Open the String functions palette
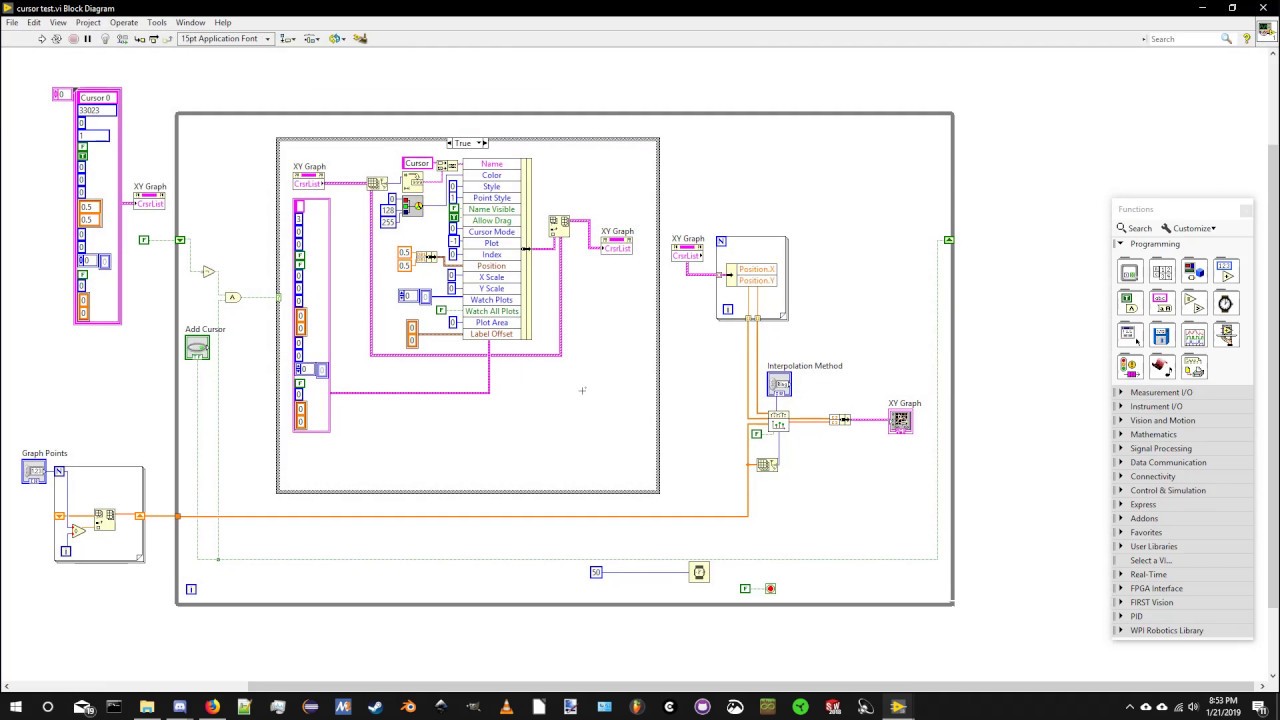The image size is (1280, 720). 1161,303
